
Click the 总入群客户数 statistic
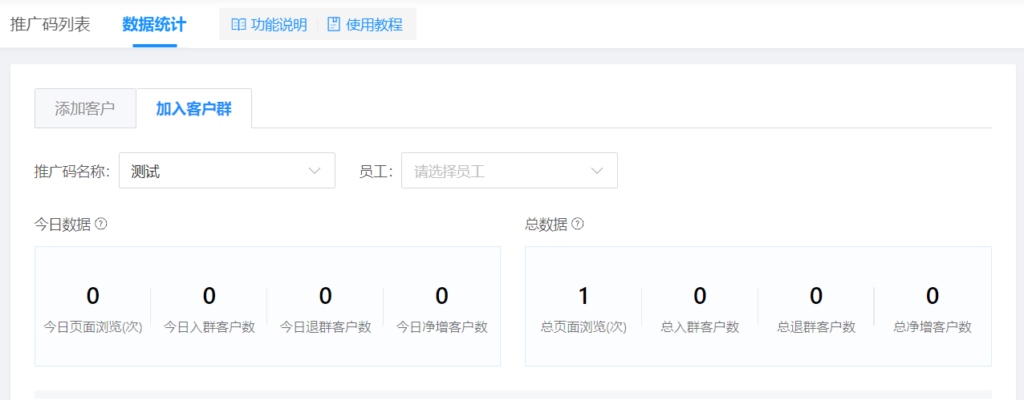click(x=700, y=308)
